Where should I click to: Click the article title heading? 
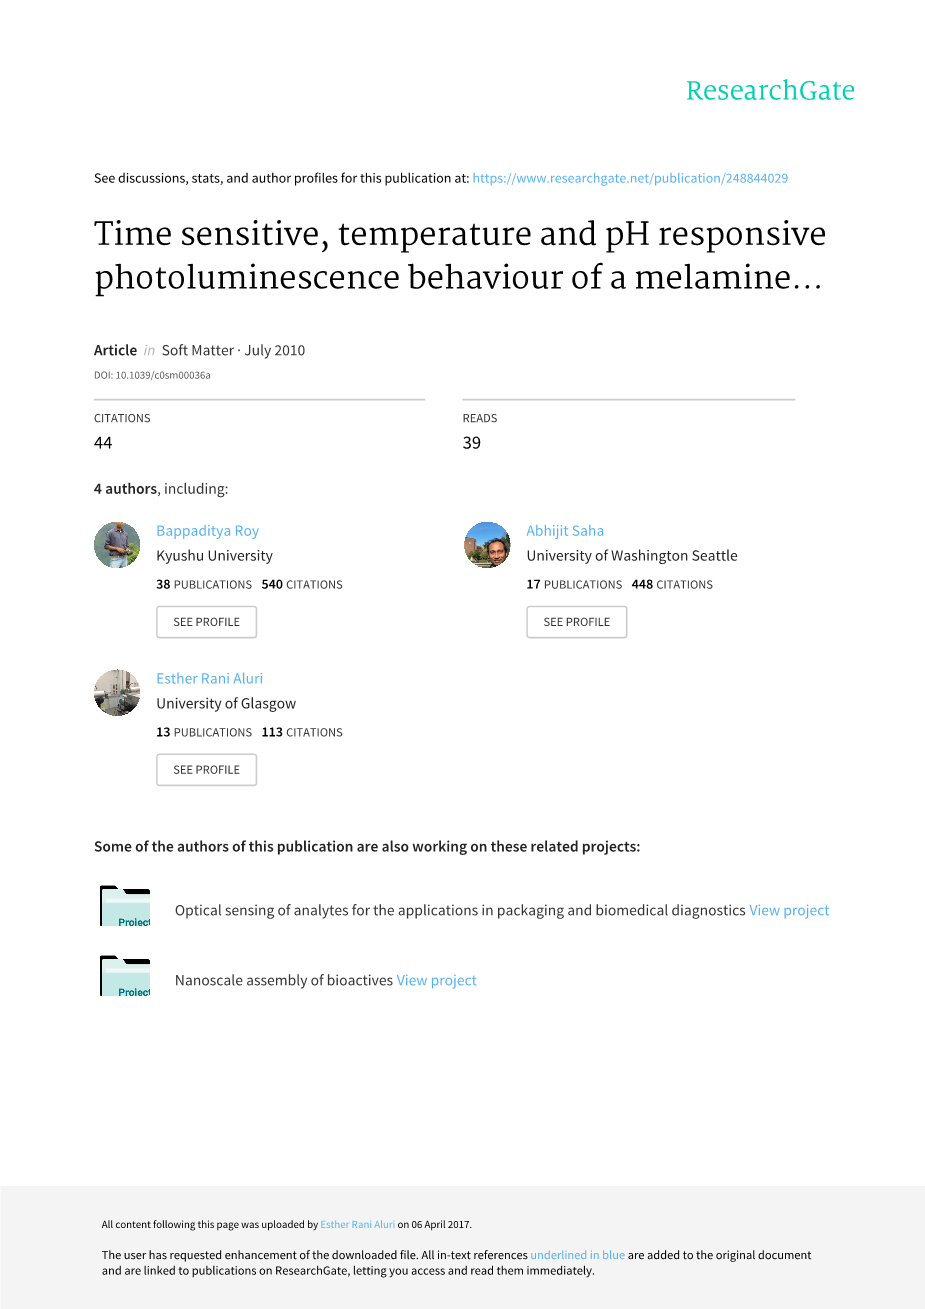(460, 255)
